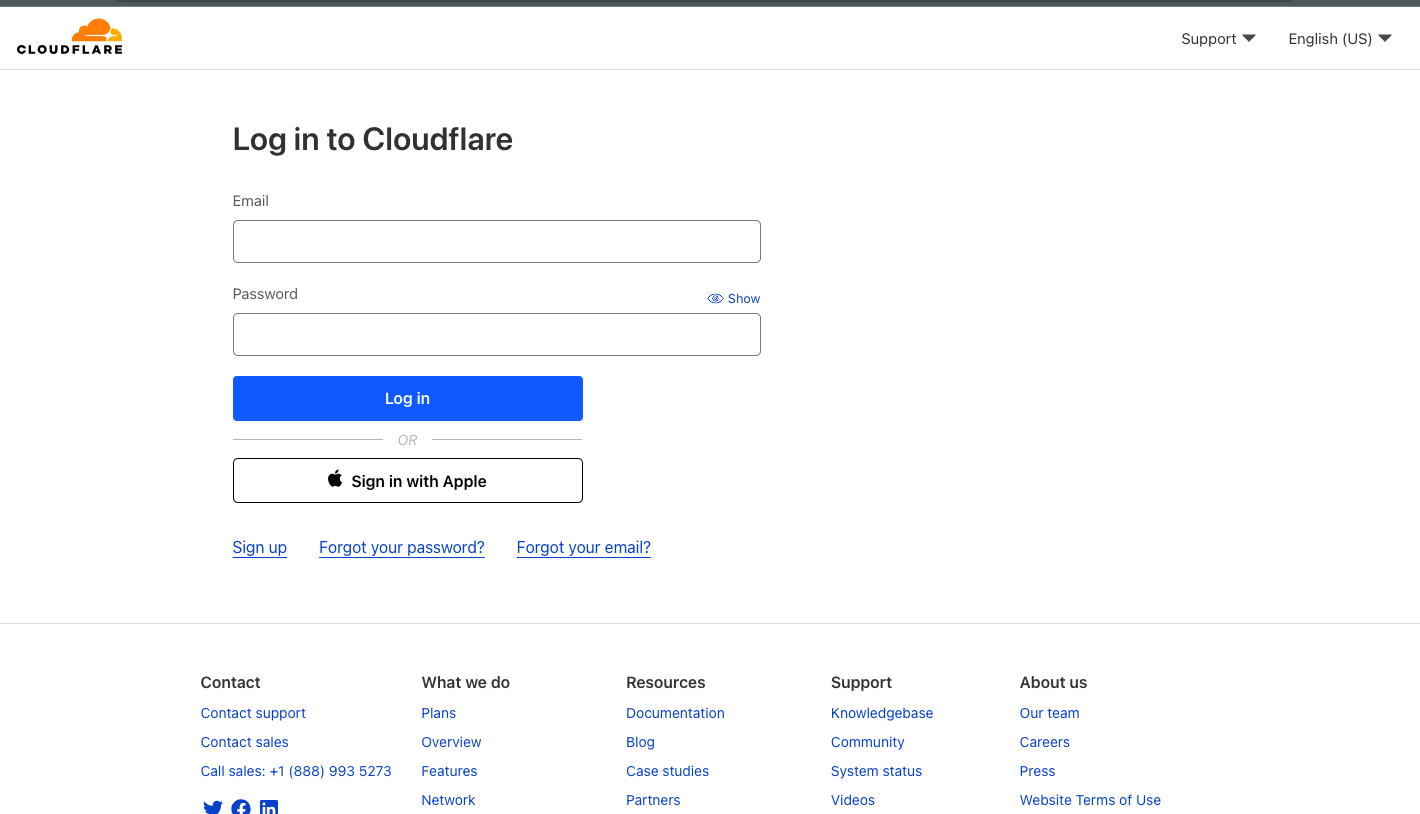This screenshot has height=814, width=1420.
Task: Focus the Email input field
Action: 496,242
